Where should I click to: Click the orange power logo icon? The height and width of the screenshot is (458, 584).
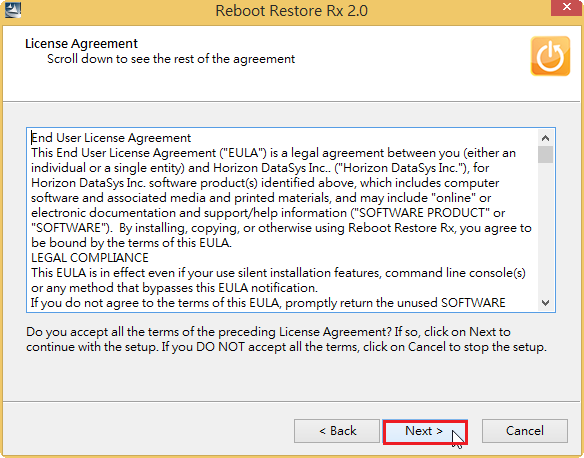click(550, 56)
